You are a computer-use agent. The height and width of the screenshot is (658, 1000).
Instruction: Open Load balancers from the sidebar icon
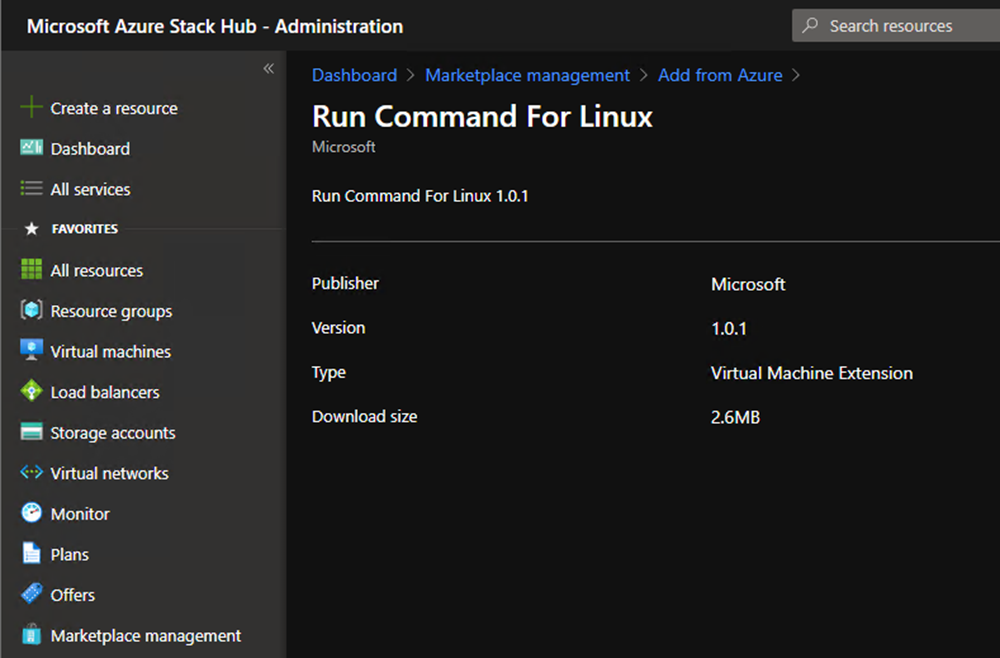click(x=31, y=392)
